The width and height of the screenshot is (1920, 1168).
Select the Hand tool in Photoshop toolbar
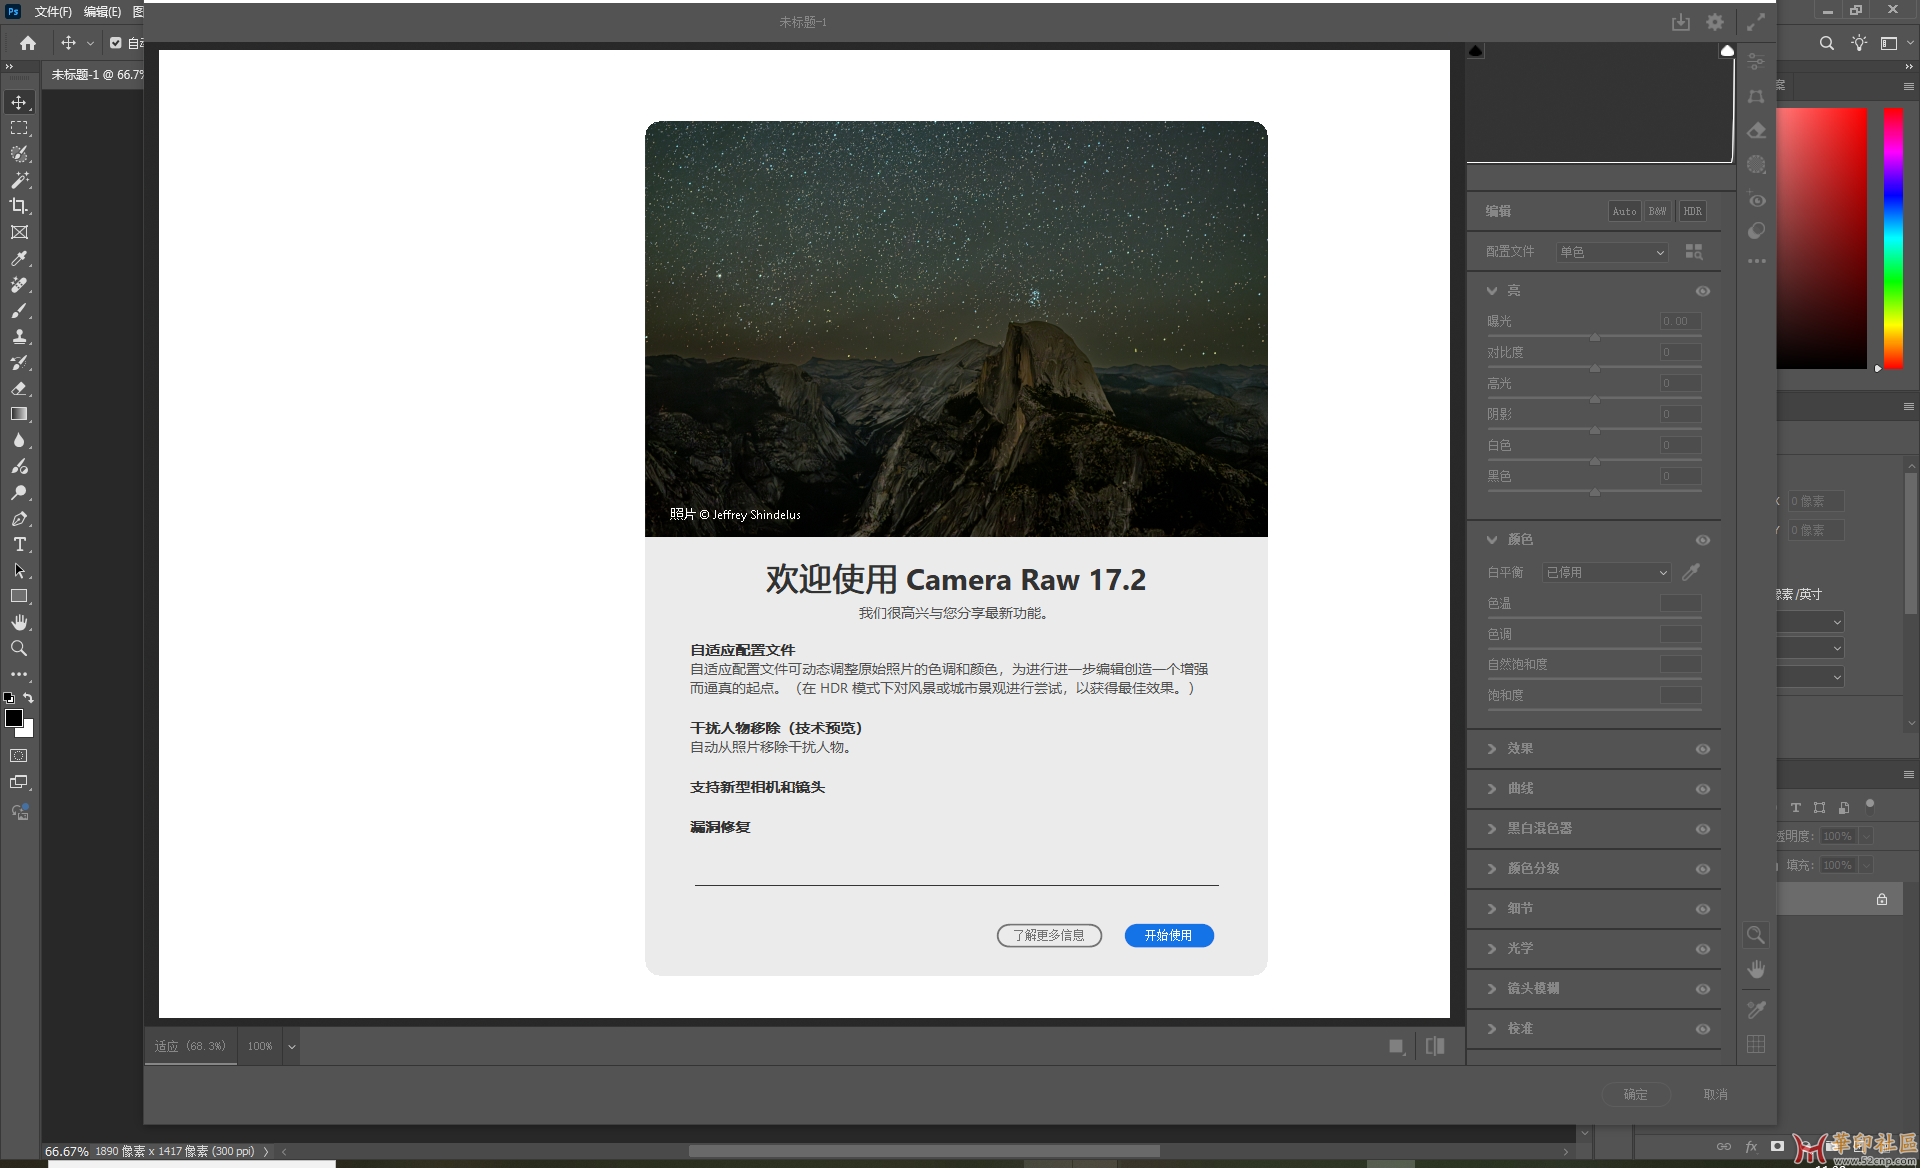19,622
